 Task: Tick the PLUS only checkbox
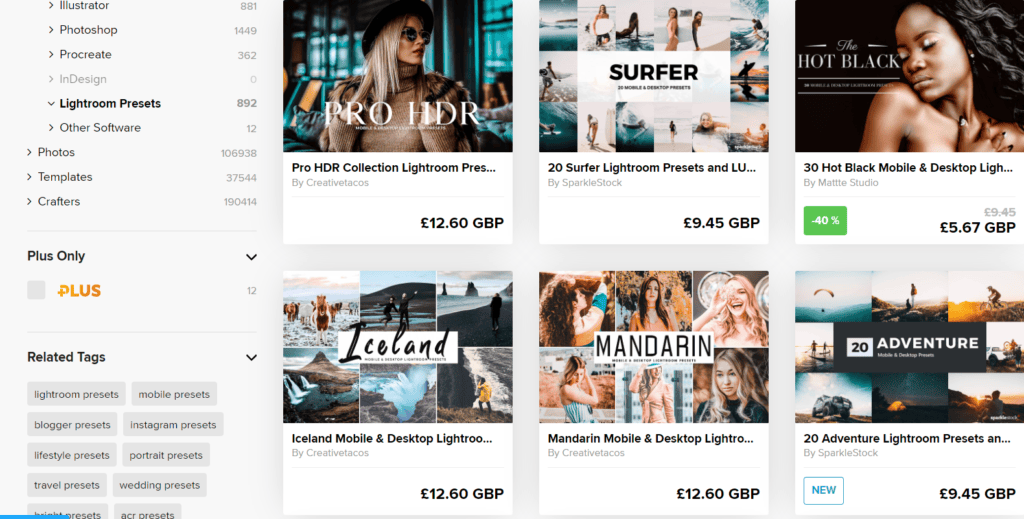[36, 291]
